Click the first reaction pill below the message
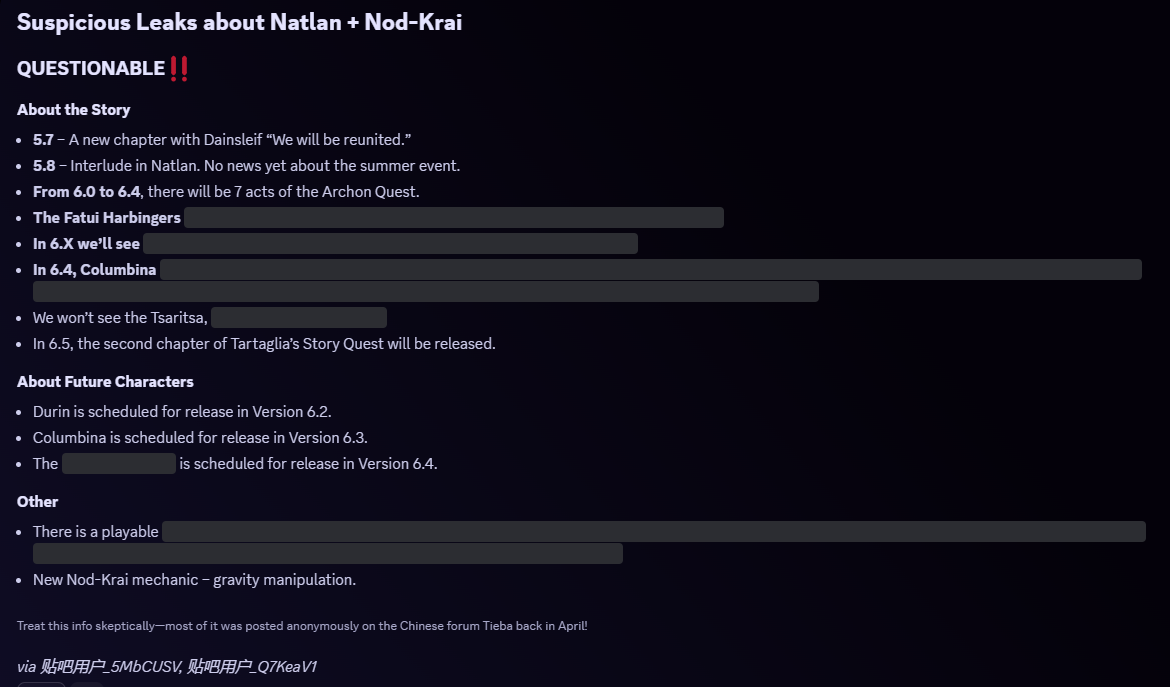 point(42,684)
